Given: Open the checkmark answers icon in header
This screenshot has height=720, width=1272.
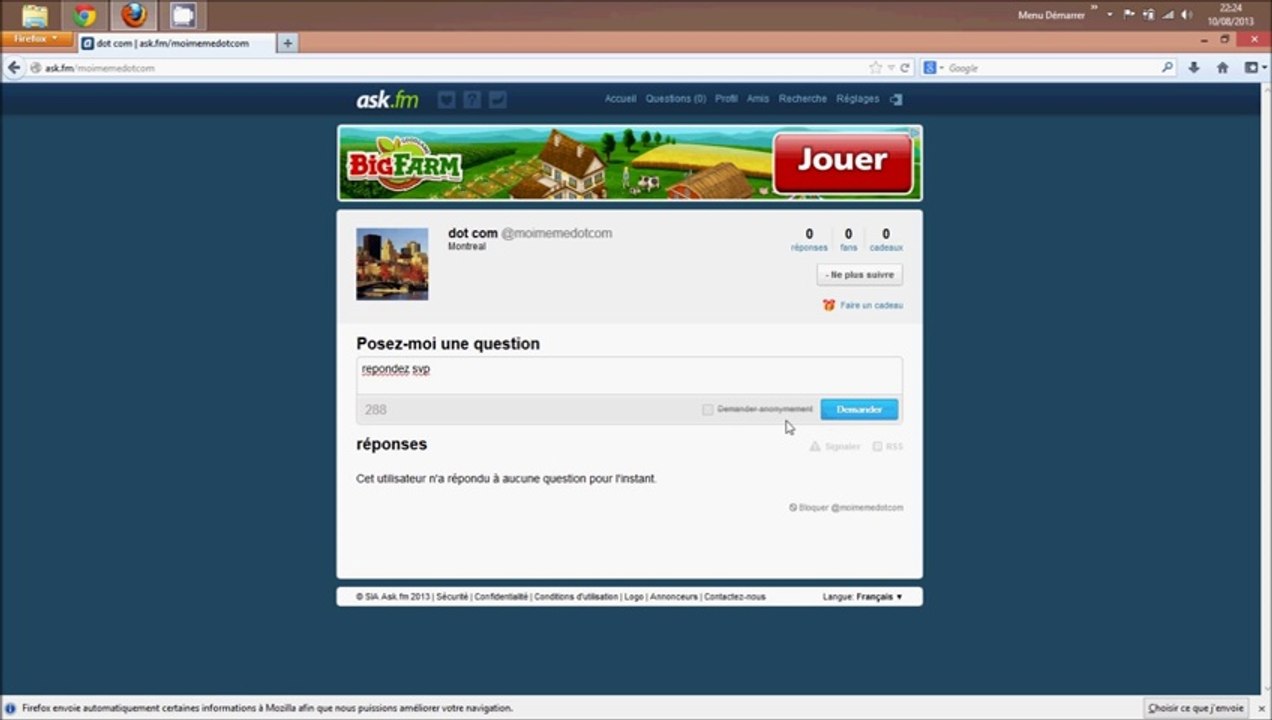Looking at the screenshot, I should 498,99.
